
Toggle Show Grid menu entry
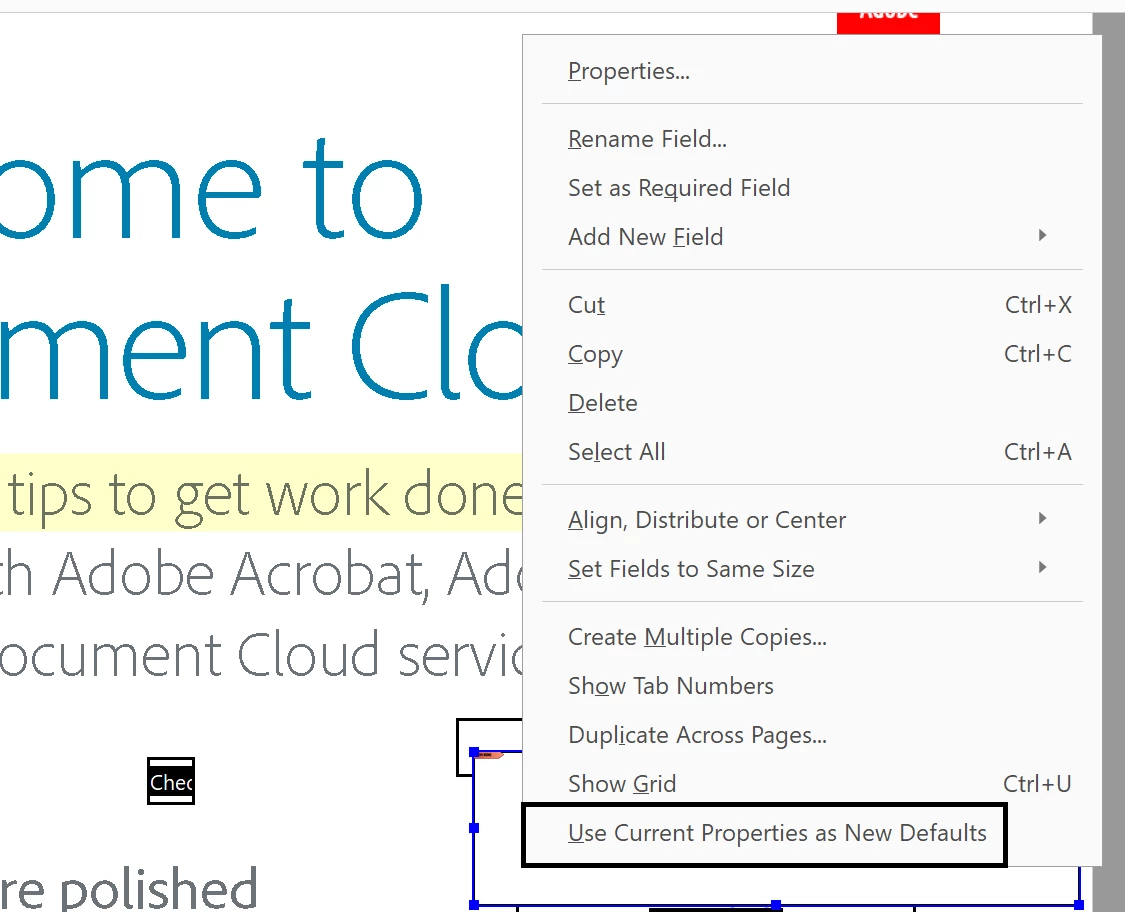811,784
